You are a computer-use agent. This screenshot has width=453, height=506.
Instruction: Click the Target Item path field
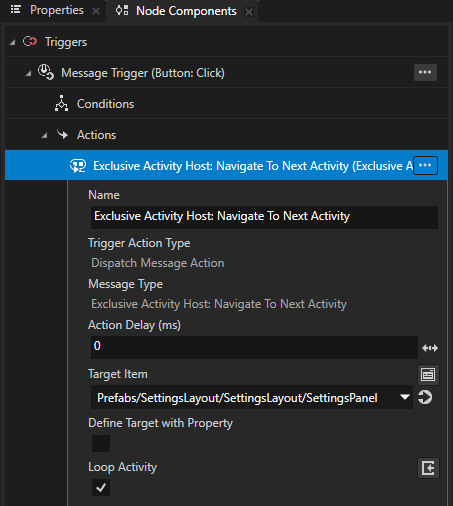(252, 397)
